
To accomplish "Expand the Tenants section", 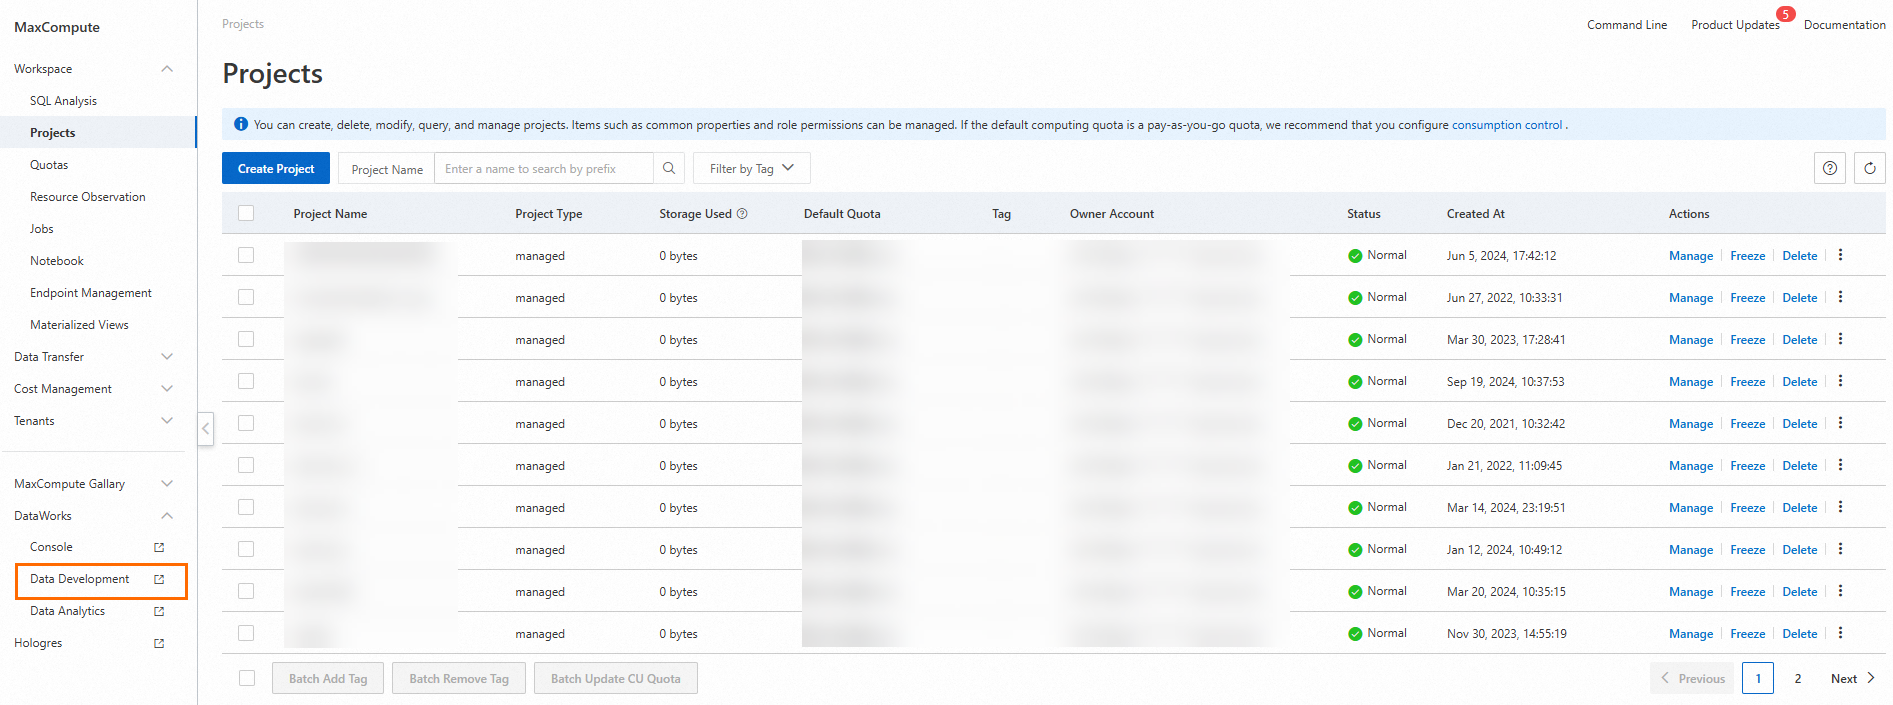I will click(167, 421).
